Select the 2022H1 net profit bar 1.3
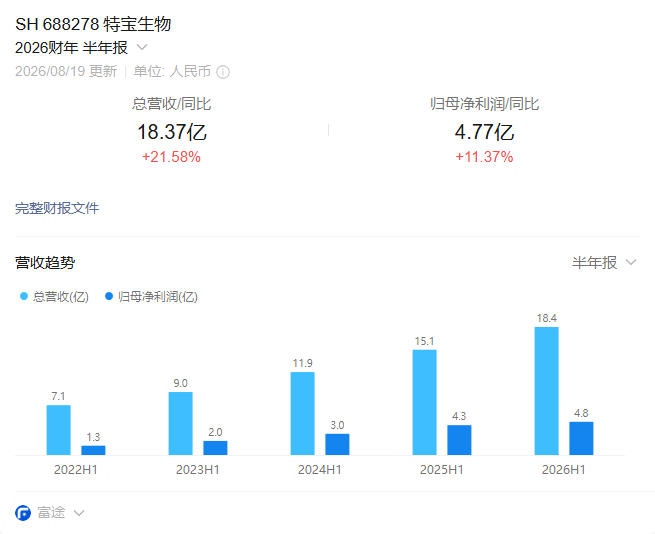Screen dimensions: 655x534 click(93, 450)
